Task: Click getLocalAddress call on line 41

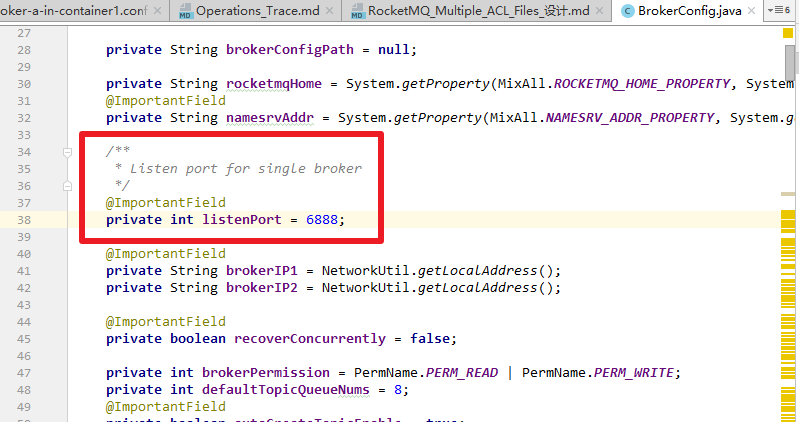Action: 477,271
